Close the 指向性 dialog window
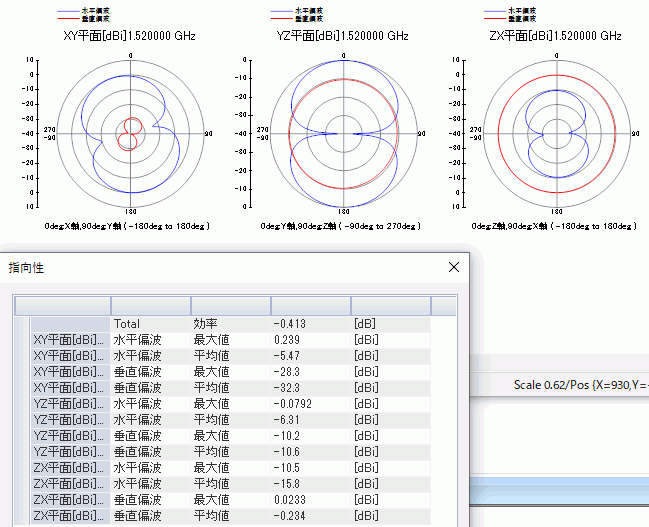Screen dimensions: 649x527 coord(453,267)
